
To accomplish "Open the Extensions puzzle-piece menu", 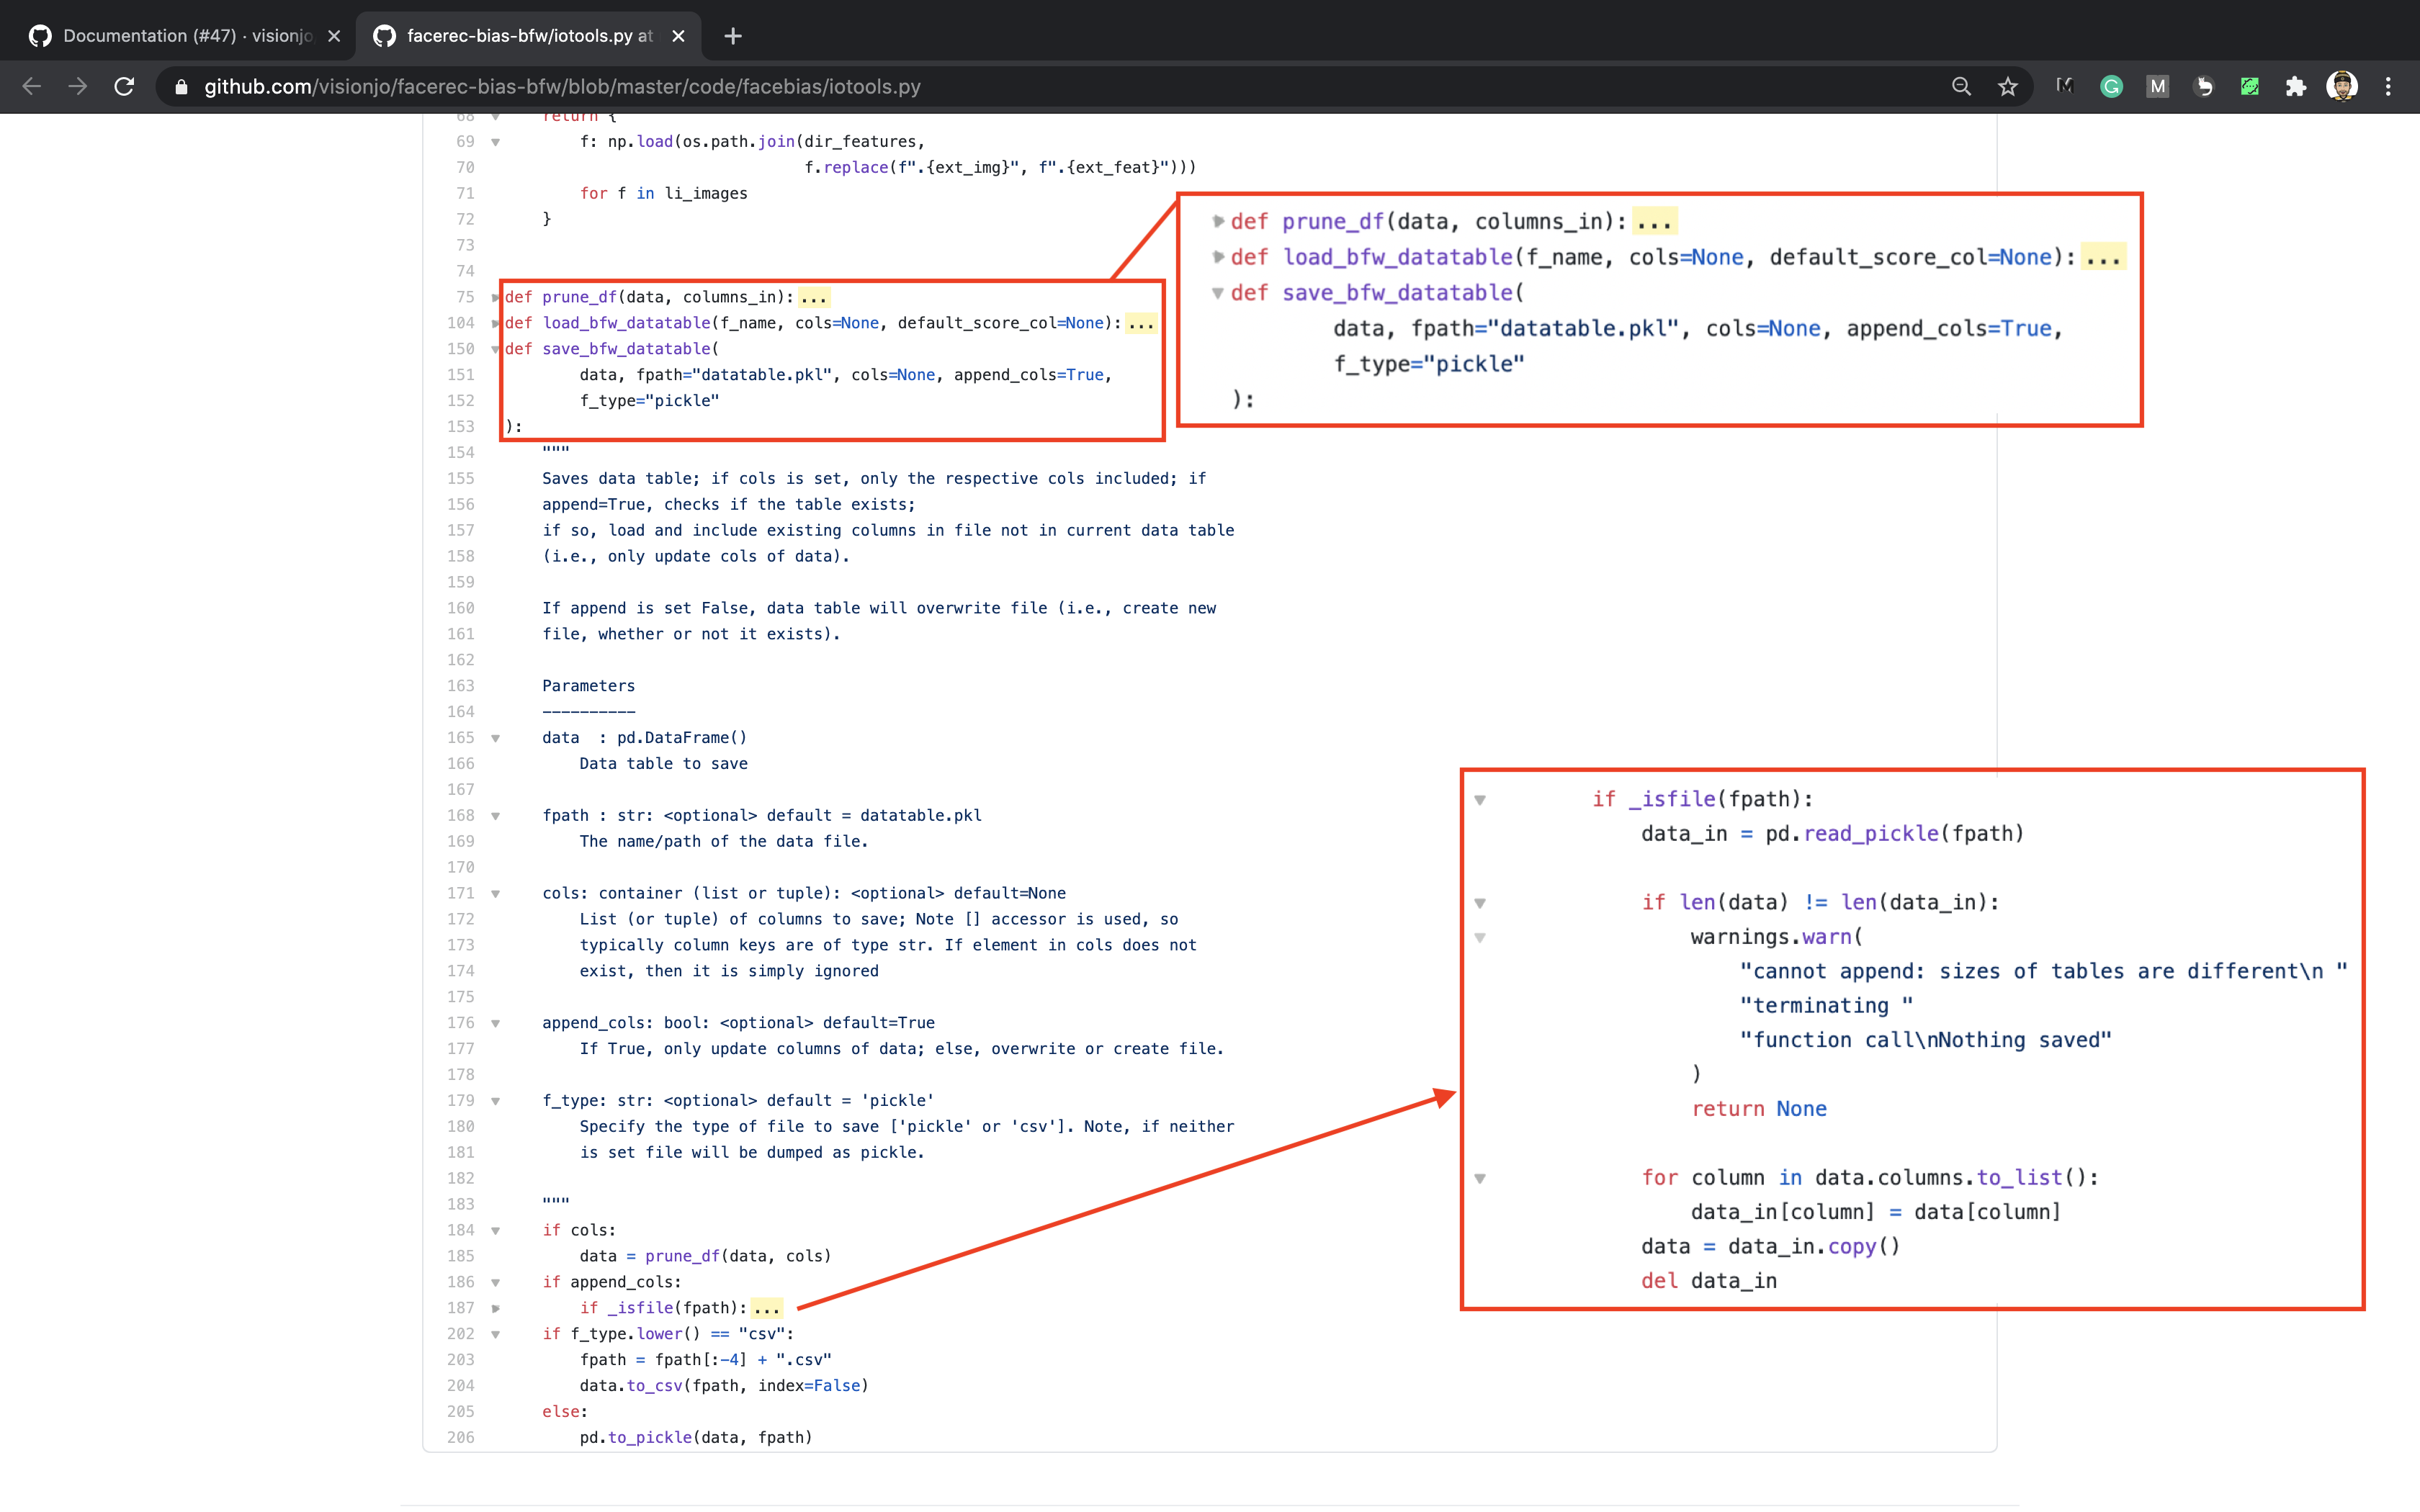I will [2295, 87].
